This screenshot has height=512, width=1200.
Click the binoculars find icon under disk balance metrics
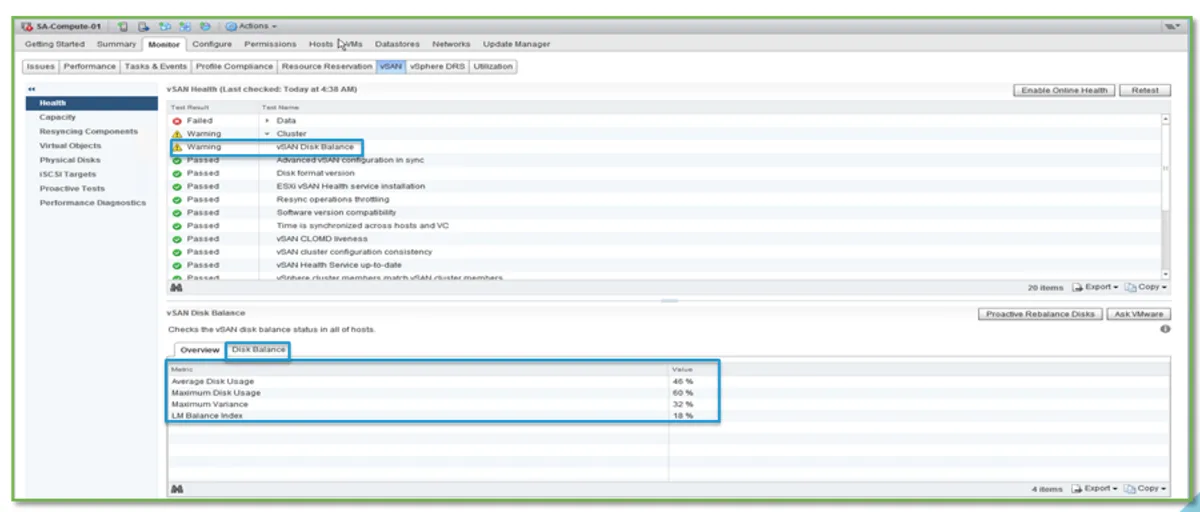176,488
